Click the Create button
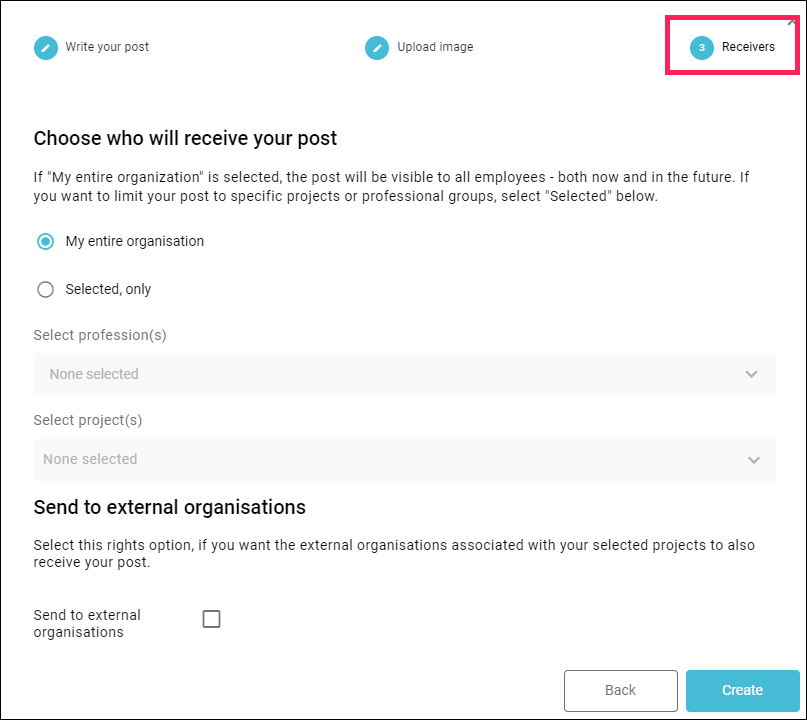Image resolution: width=807 pixels, height=720 pixels. tap(742, 690)
